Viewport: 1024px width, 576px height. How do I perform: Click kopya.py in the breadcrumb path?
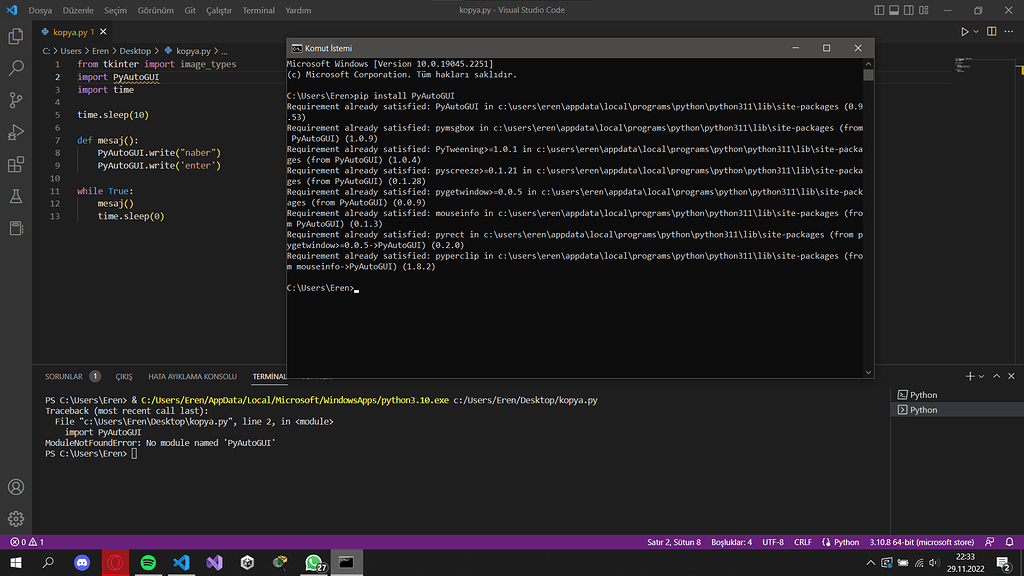click(193, 51)
